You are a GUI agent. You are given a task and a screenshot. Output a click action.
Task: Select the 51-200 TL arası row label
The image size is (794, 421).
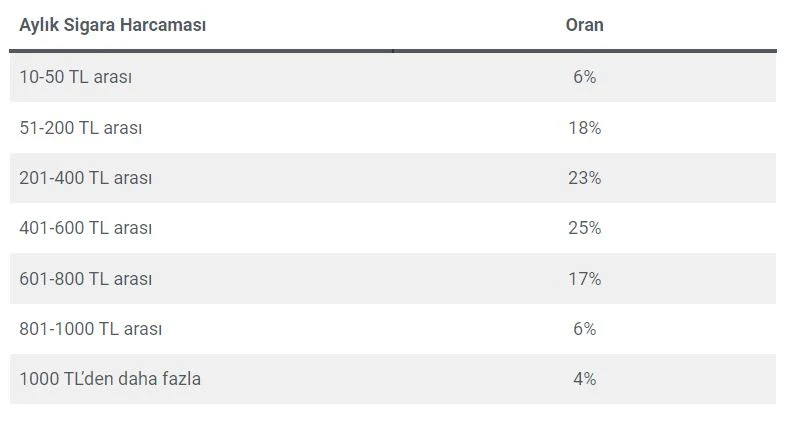point(80,128)
